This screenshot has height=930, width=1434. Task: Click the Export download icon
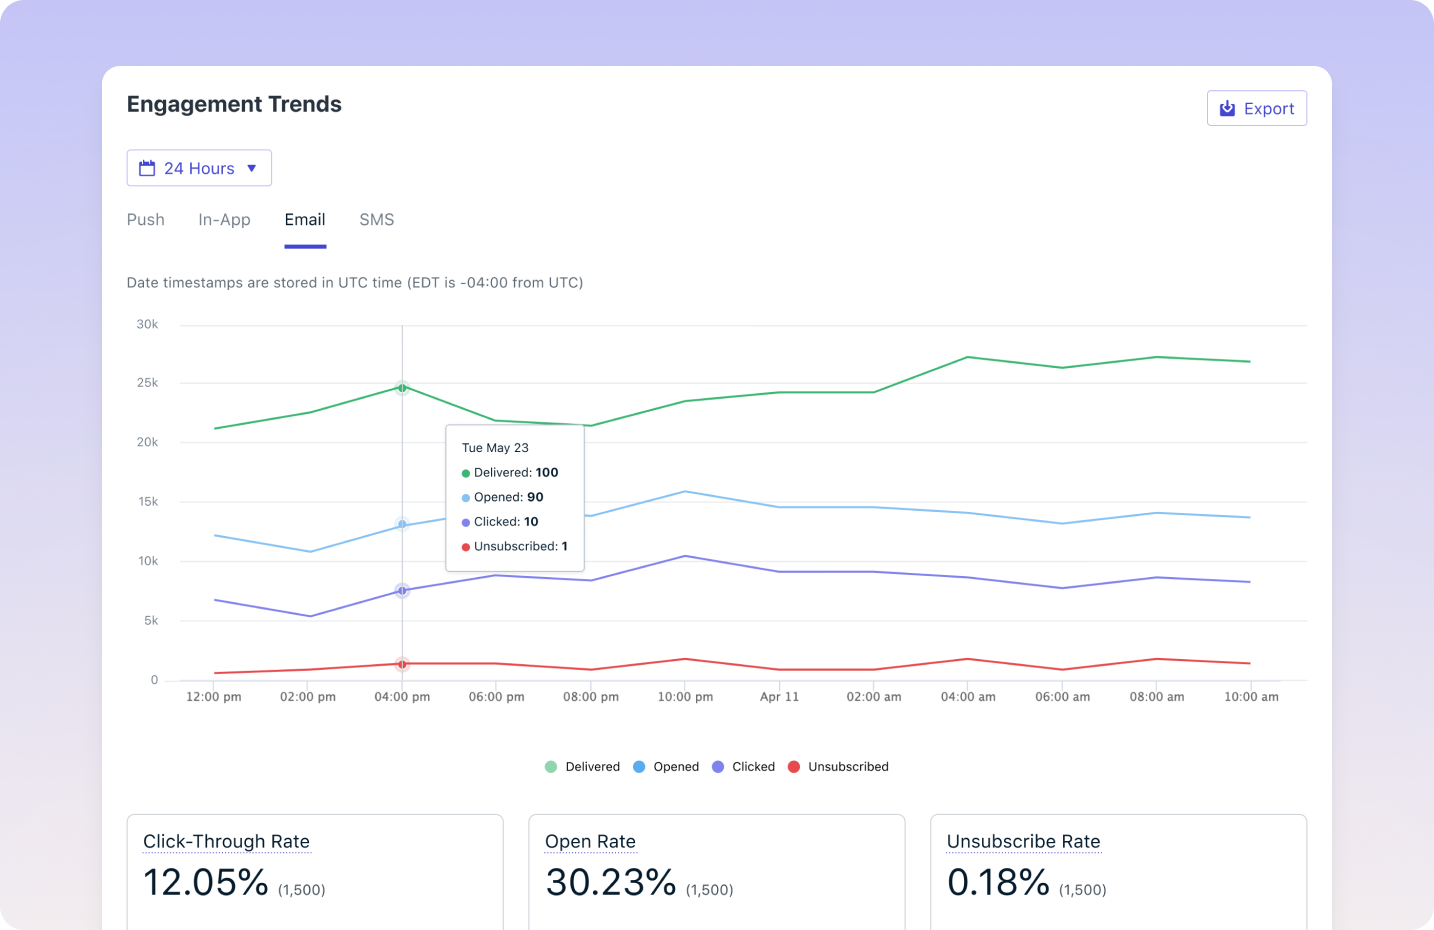point(1227,108)
